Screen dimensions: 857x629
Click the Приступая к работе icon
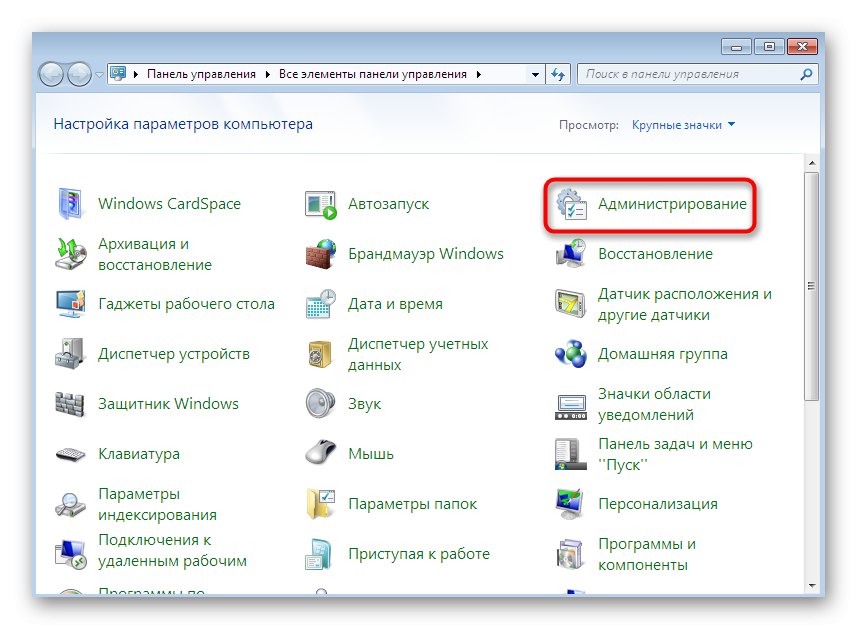(319, 554)
